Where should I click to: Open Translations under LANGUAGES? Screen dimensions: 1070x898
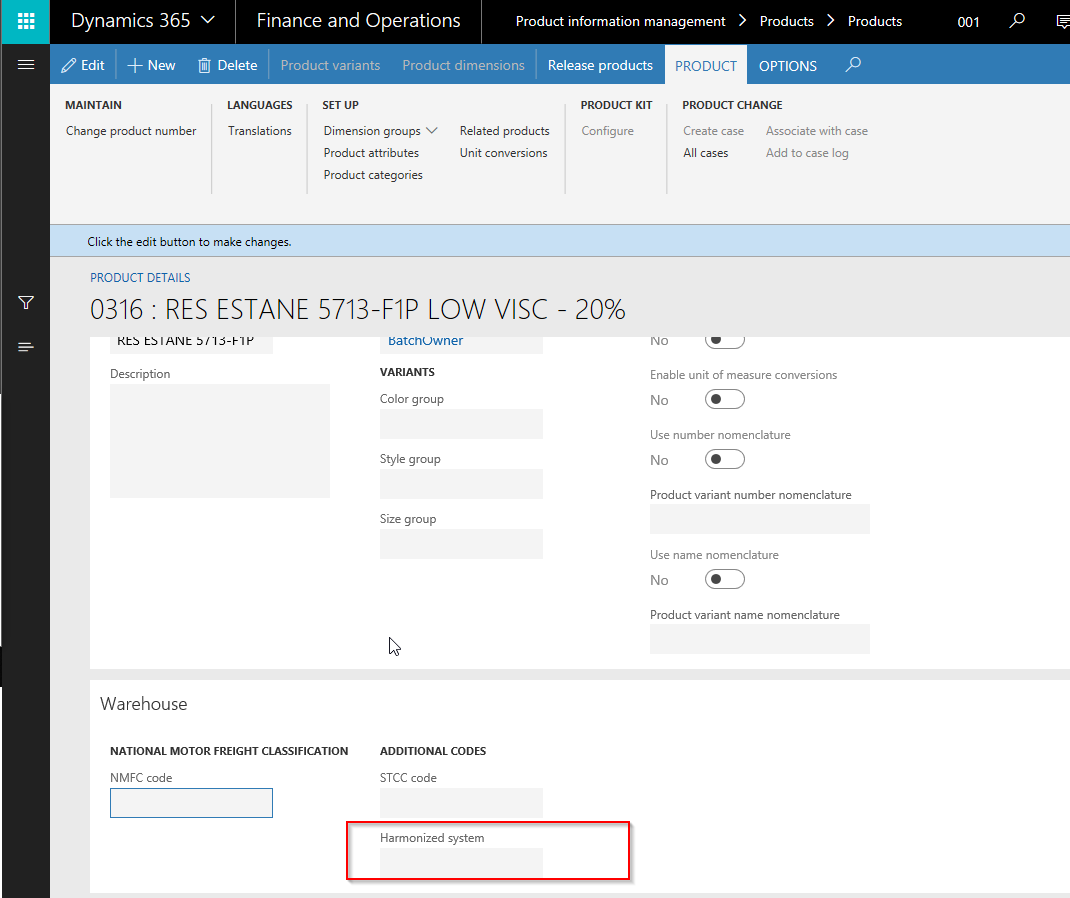click(259, 130)
